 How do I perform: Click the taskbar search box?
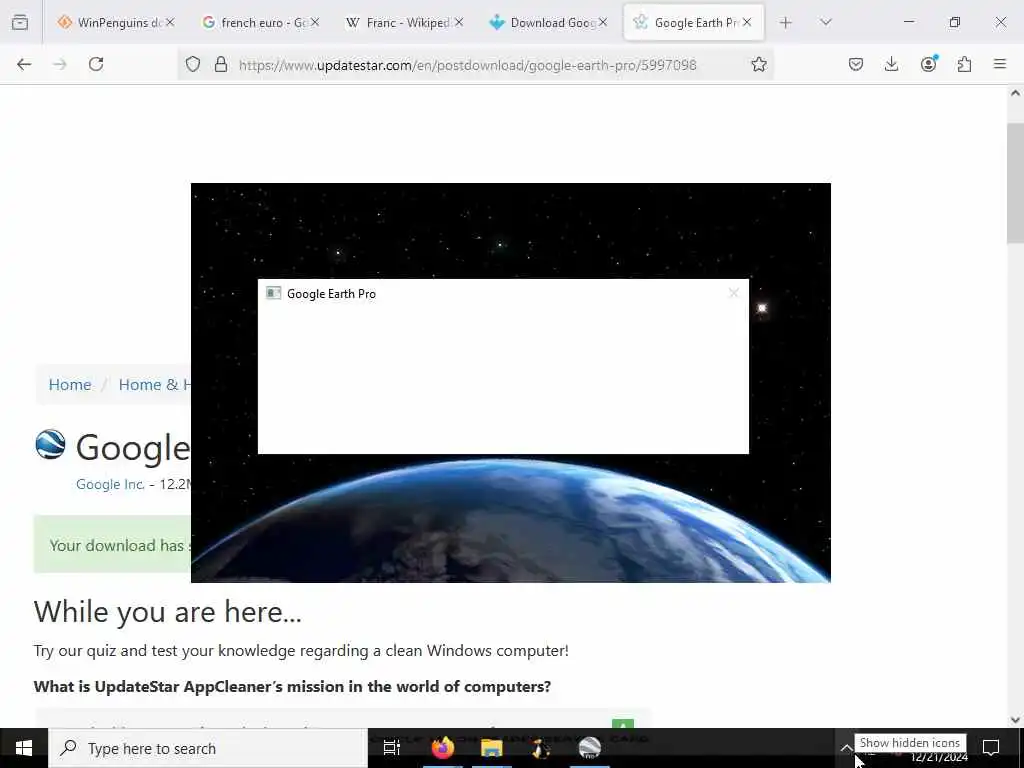208,748
